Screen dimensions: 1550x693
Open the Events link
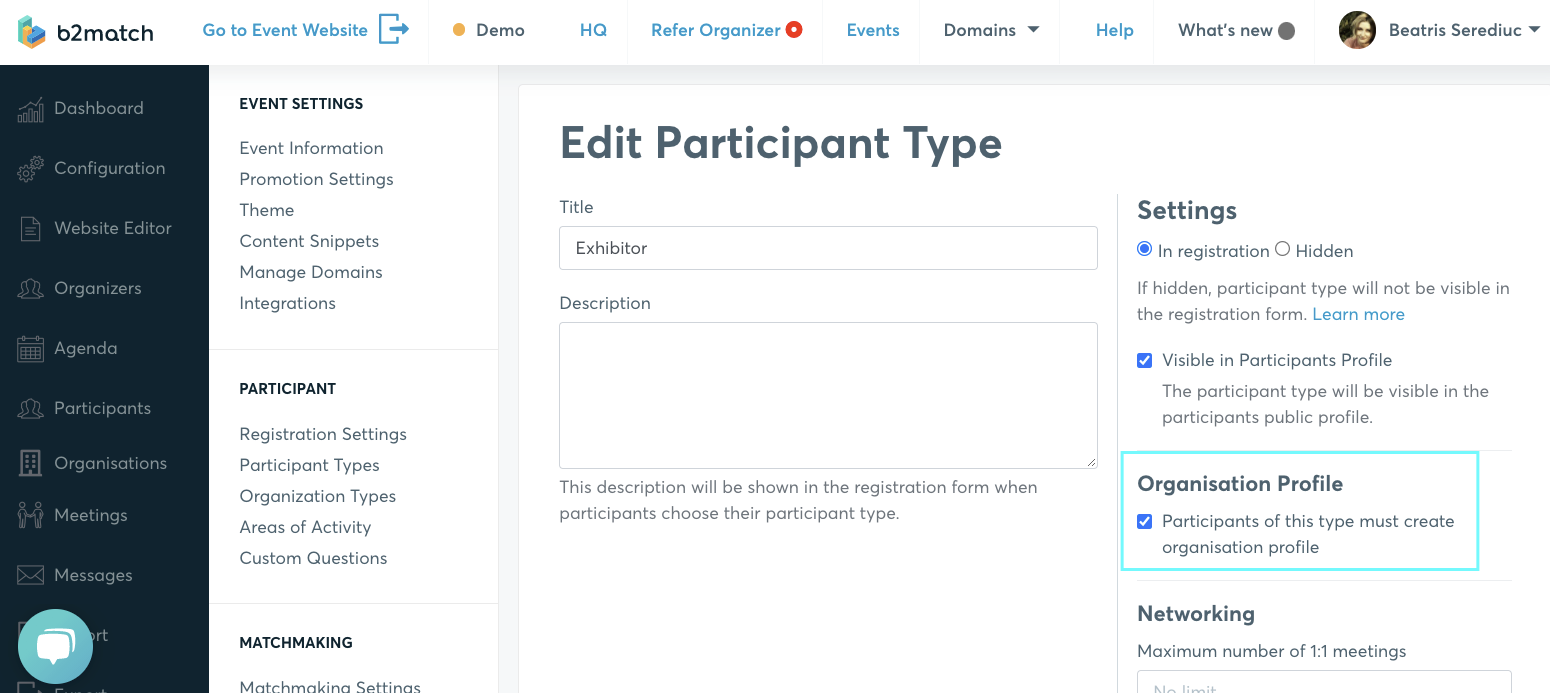(873, 30)
